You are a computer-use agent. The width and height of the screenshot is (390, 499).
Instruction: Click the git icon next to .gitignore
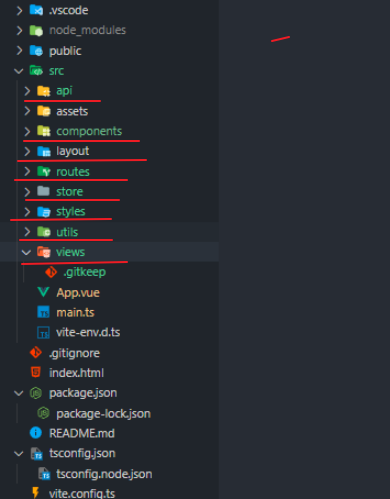click(x=36, y=353)
